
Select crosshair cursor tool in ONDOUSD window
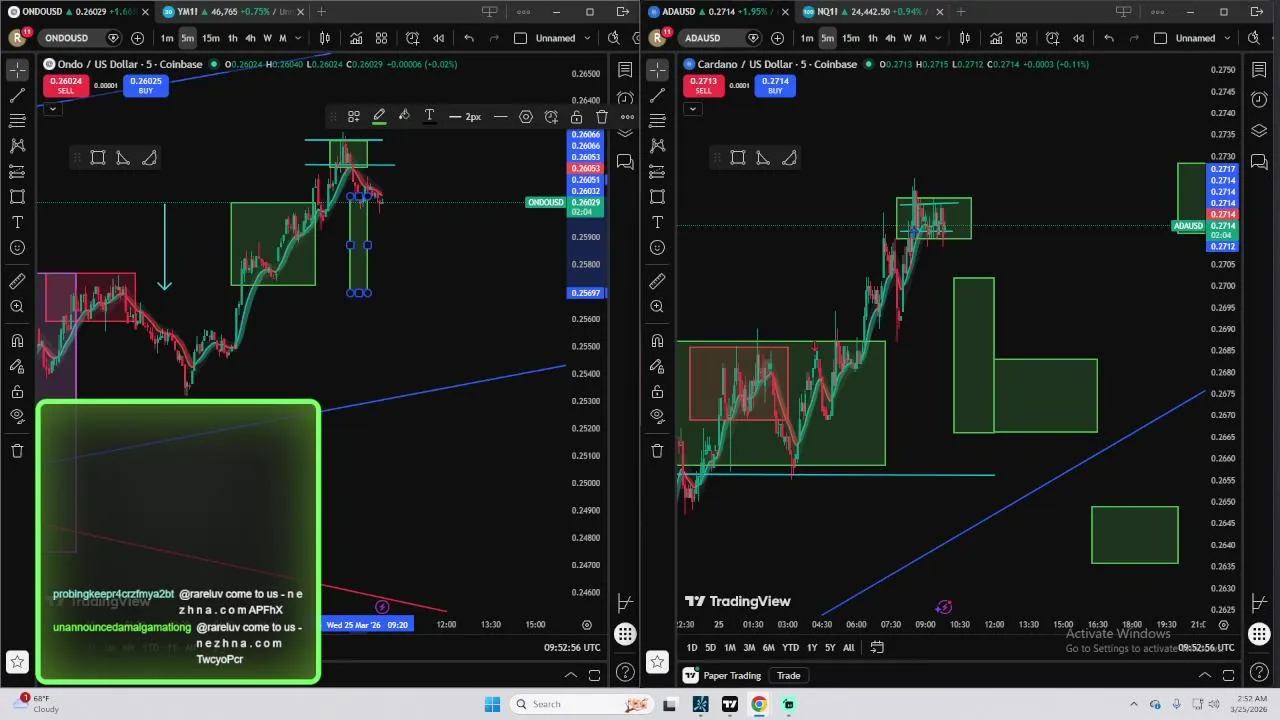point(17,70)
